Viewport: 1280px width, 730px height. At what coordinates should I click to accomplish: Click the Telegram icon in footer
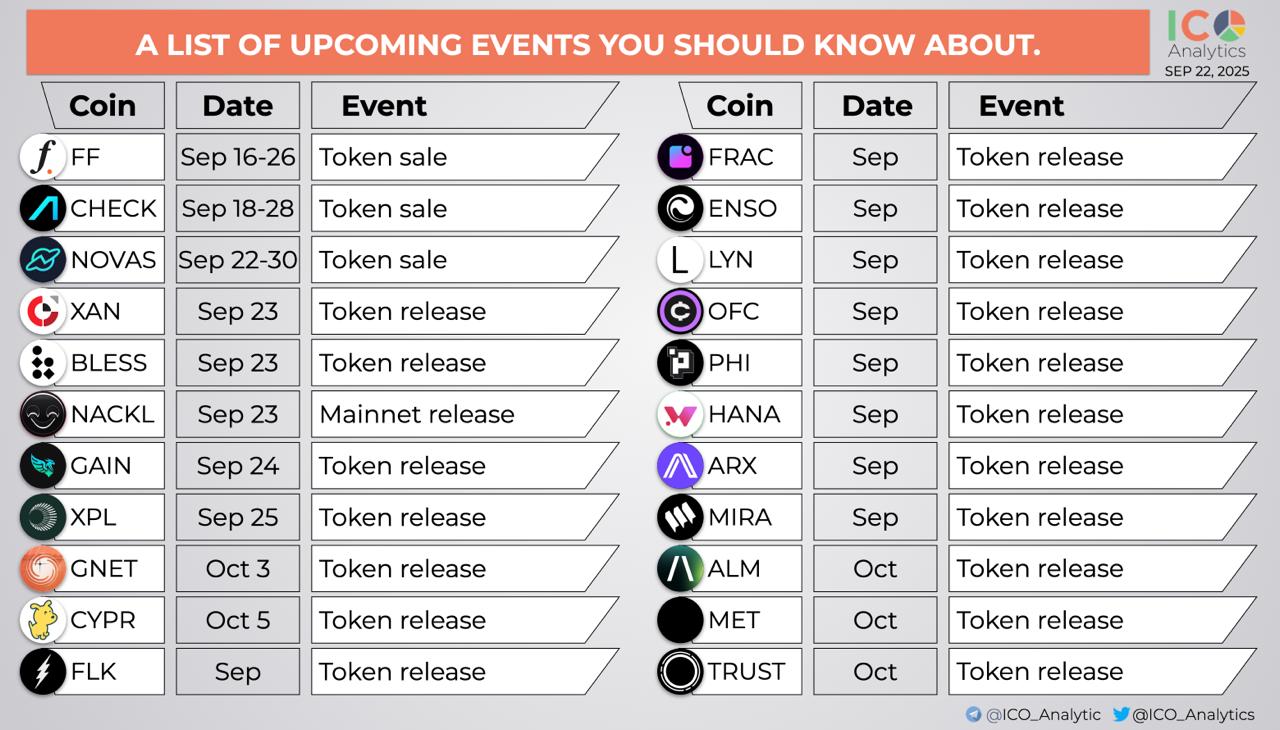click(x=973, y=714)
